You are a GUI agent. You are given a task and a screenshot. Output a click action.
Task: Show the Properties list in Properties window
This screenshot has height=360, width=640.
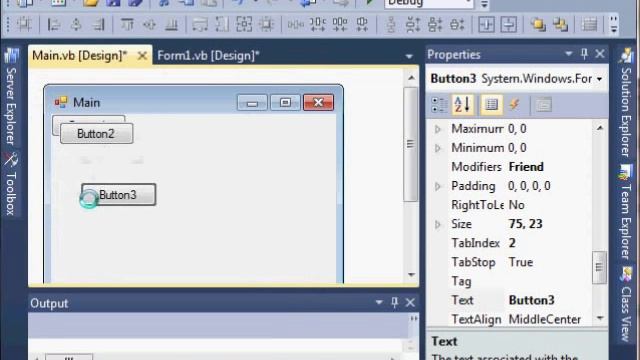pos(491,105)
